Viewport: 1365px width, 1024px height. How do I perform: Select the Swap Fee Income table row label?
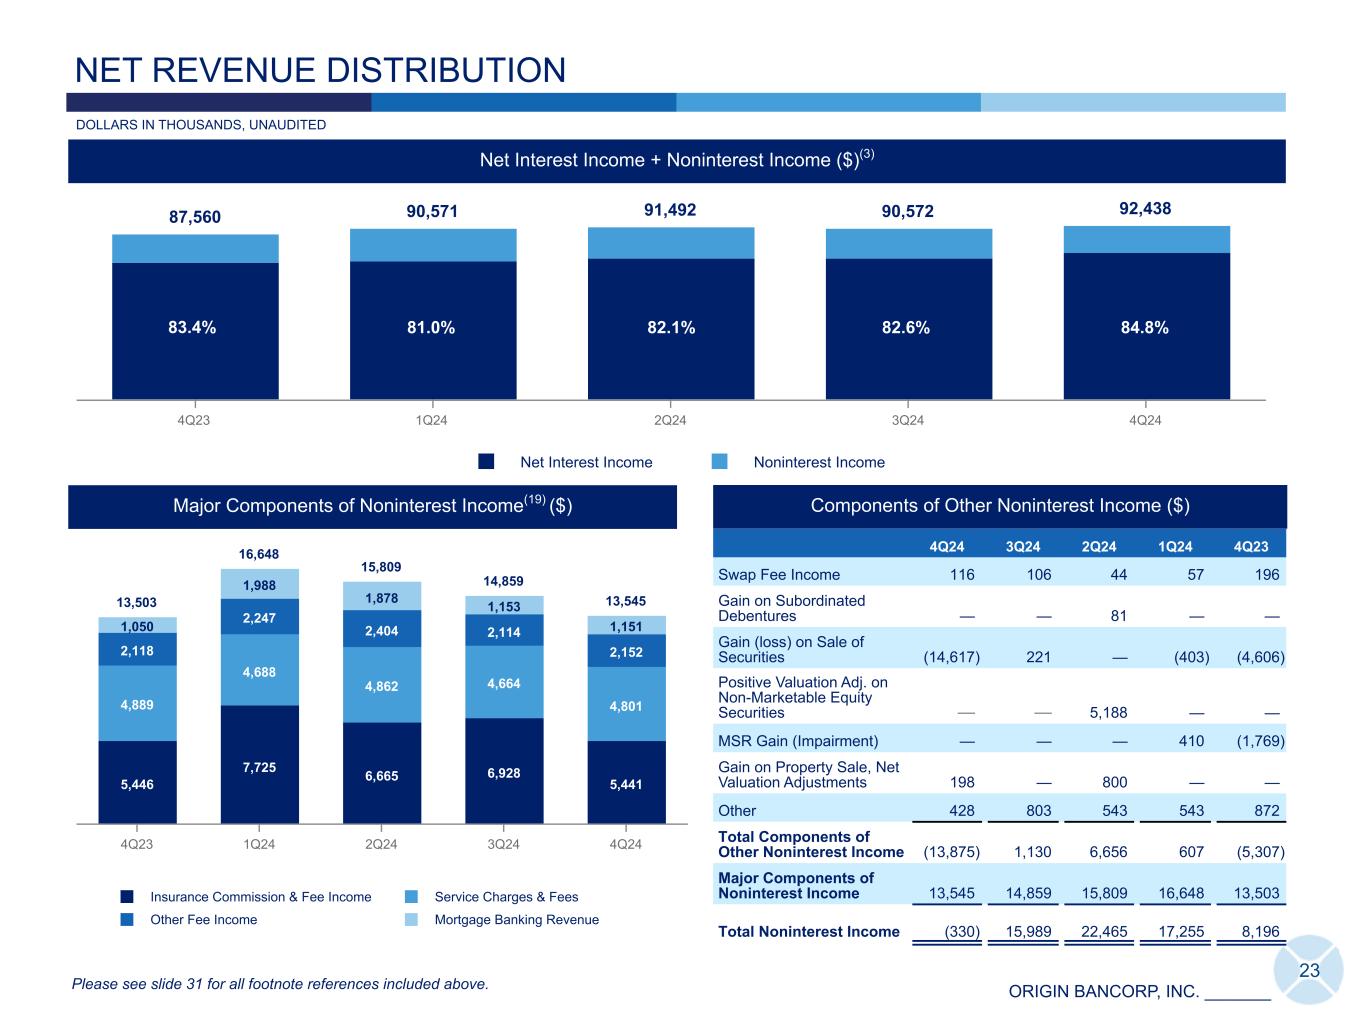pos(779,574)
